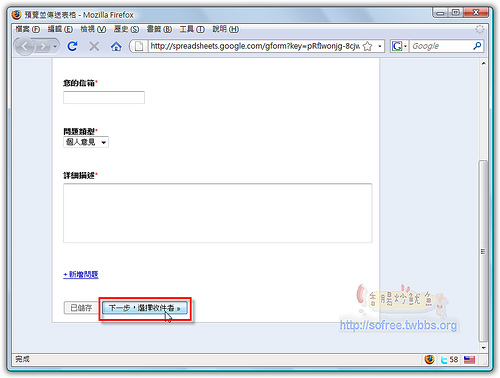Open the 說明 (H) menu

point(226,29)
